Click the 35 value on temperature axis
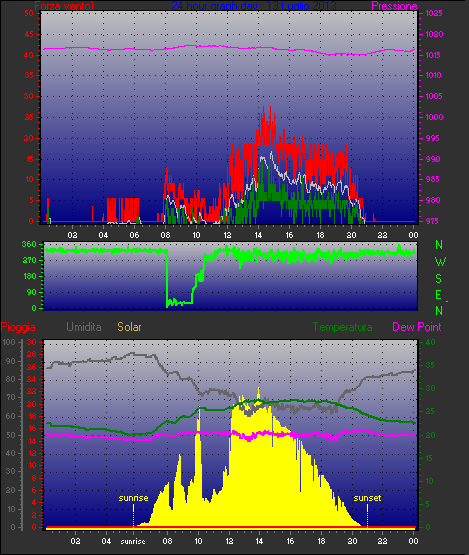Image resolution: width=469 pixels, height=555 pixels. point(430,365)
